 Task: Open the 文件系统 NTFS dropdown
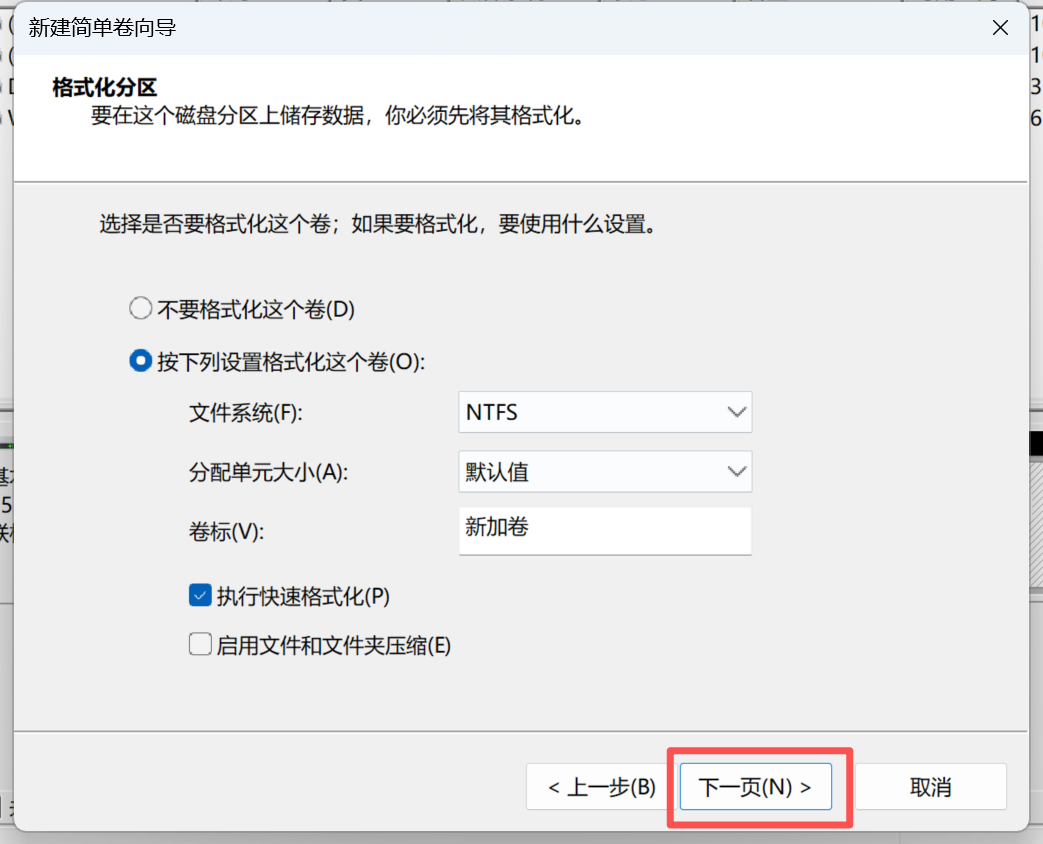[605, 411]
